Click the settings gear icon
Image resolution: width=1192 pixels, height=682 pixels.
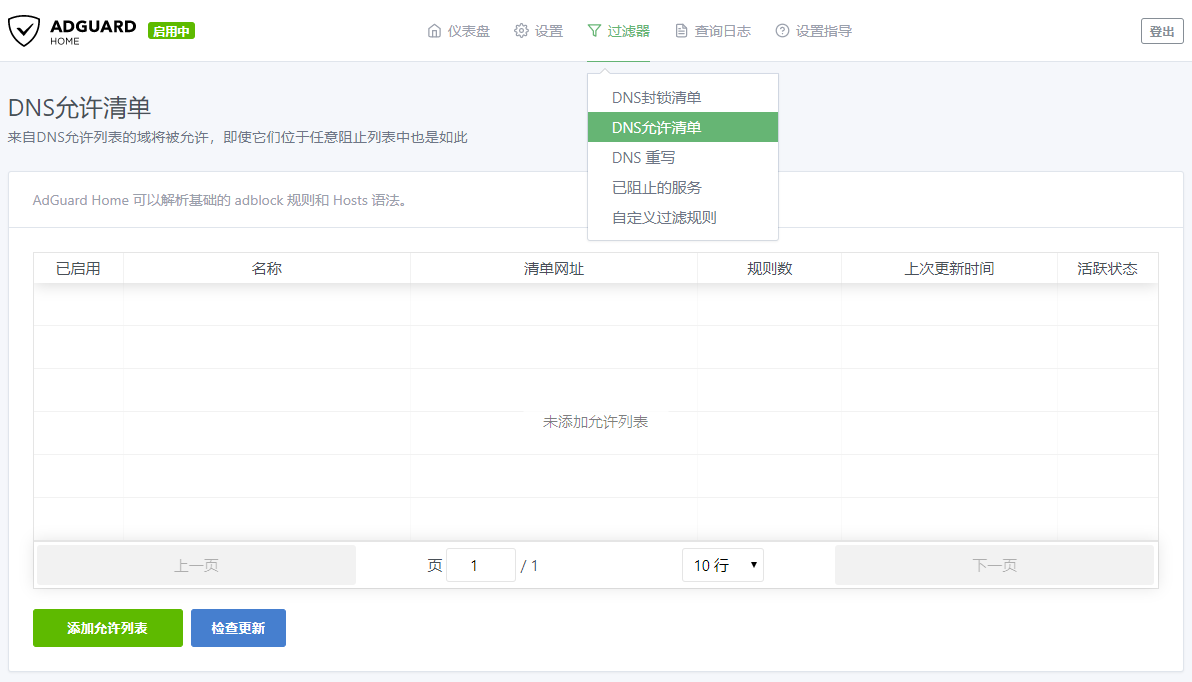click(521, 31)
